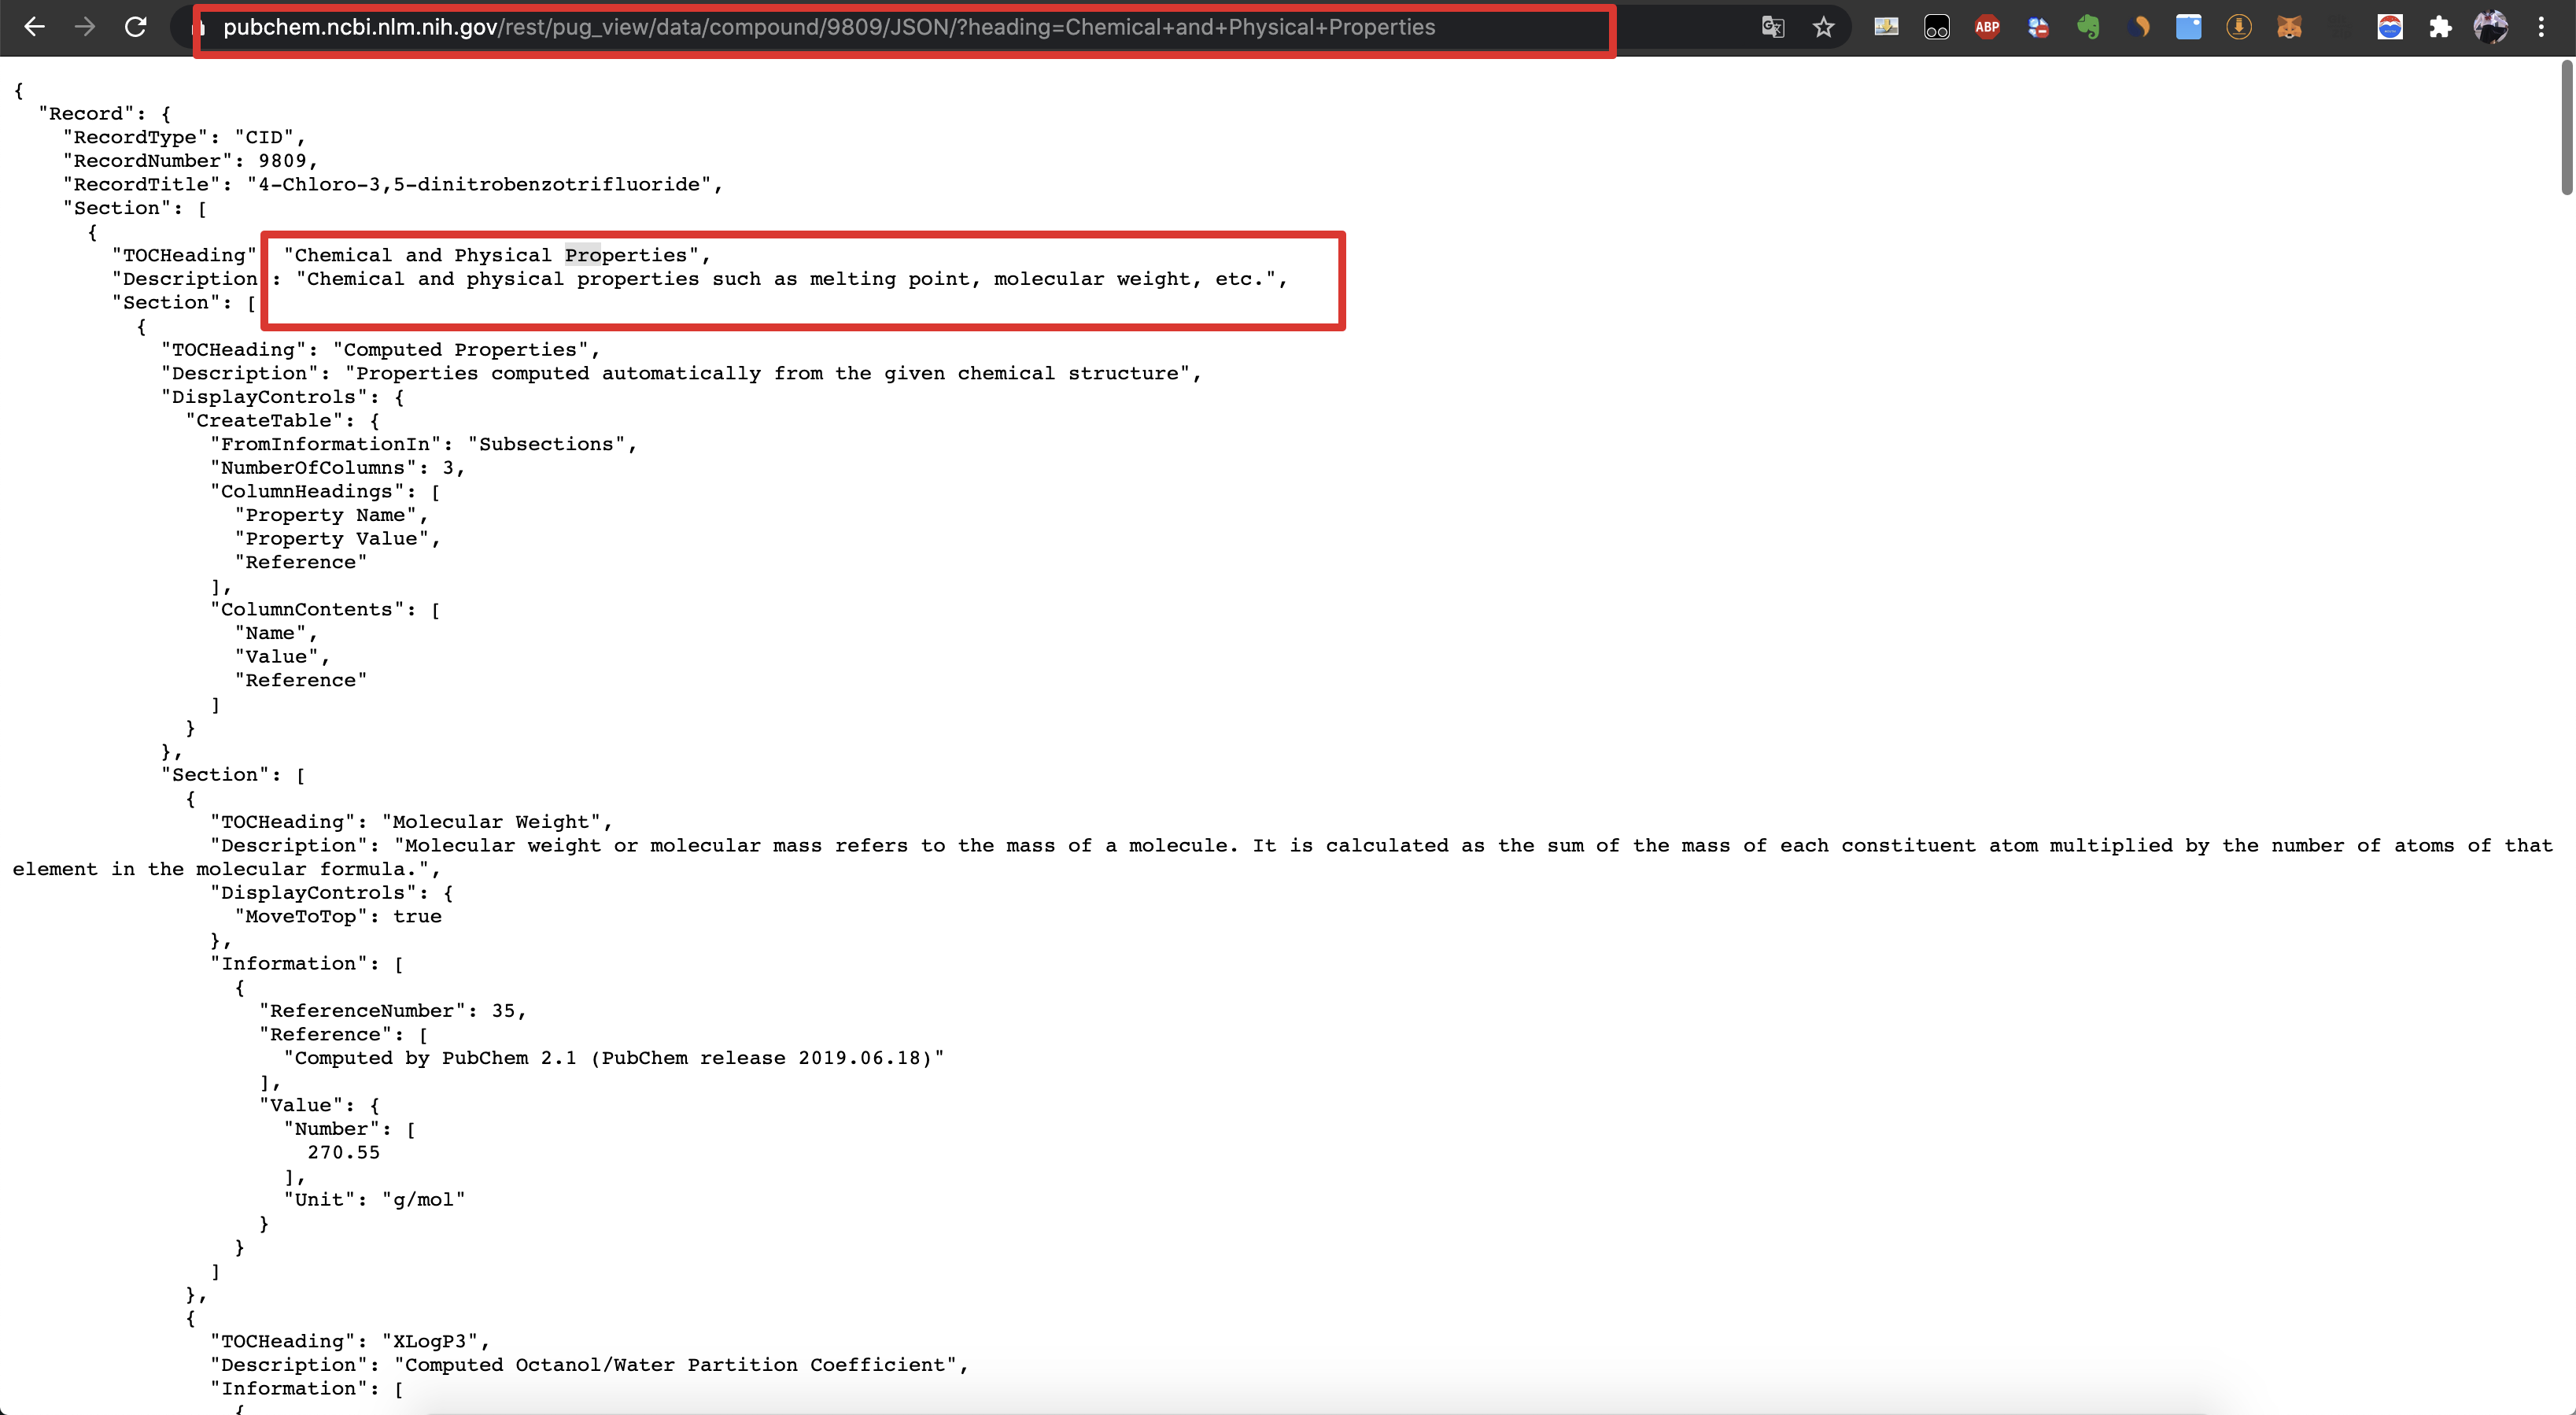Navigate forward to the next page
The image size is (2576, 1415).
point(86,27)
